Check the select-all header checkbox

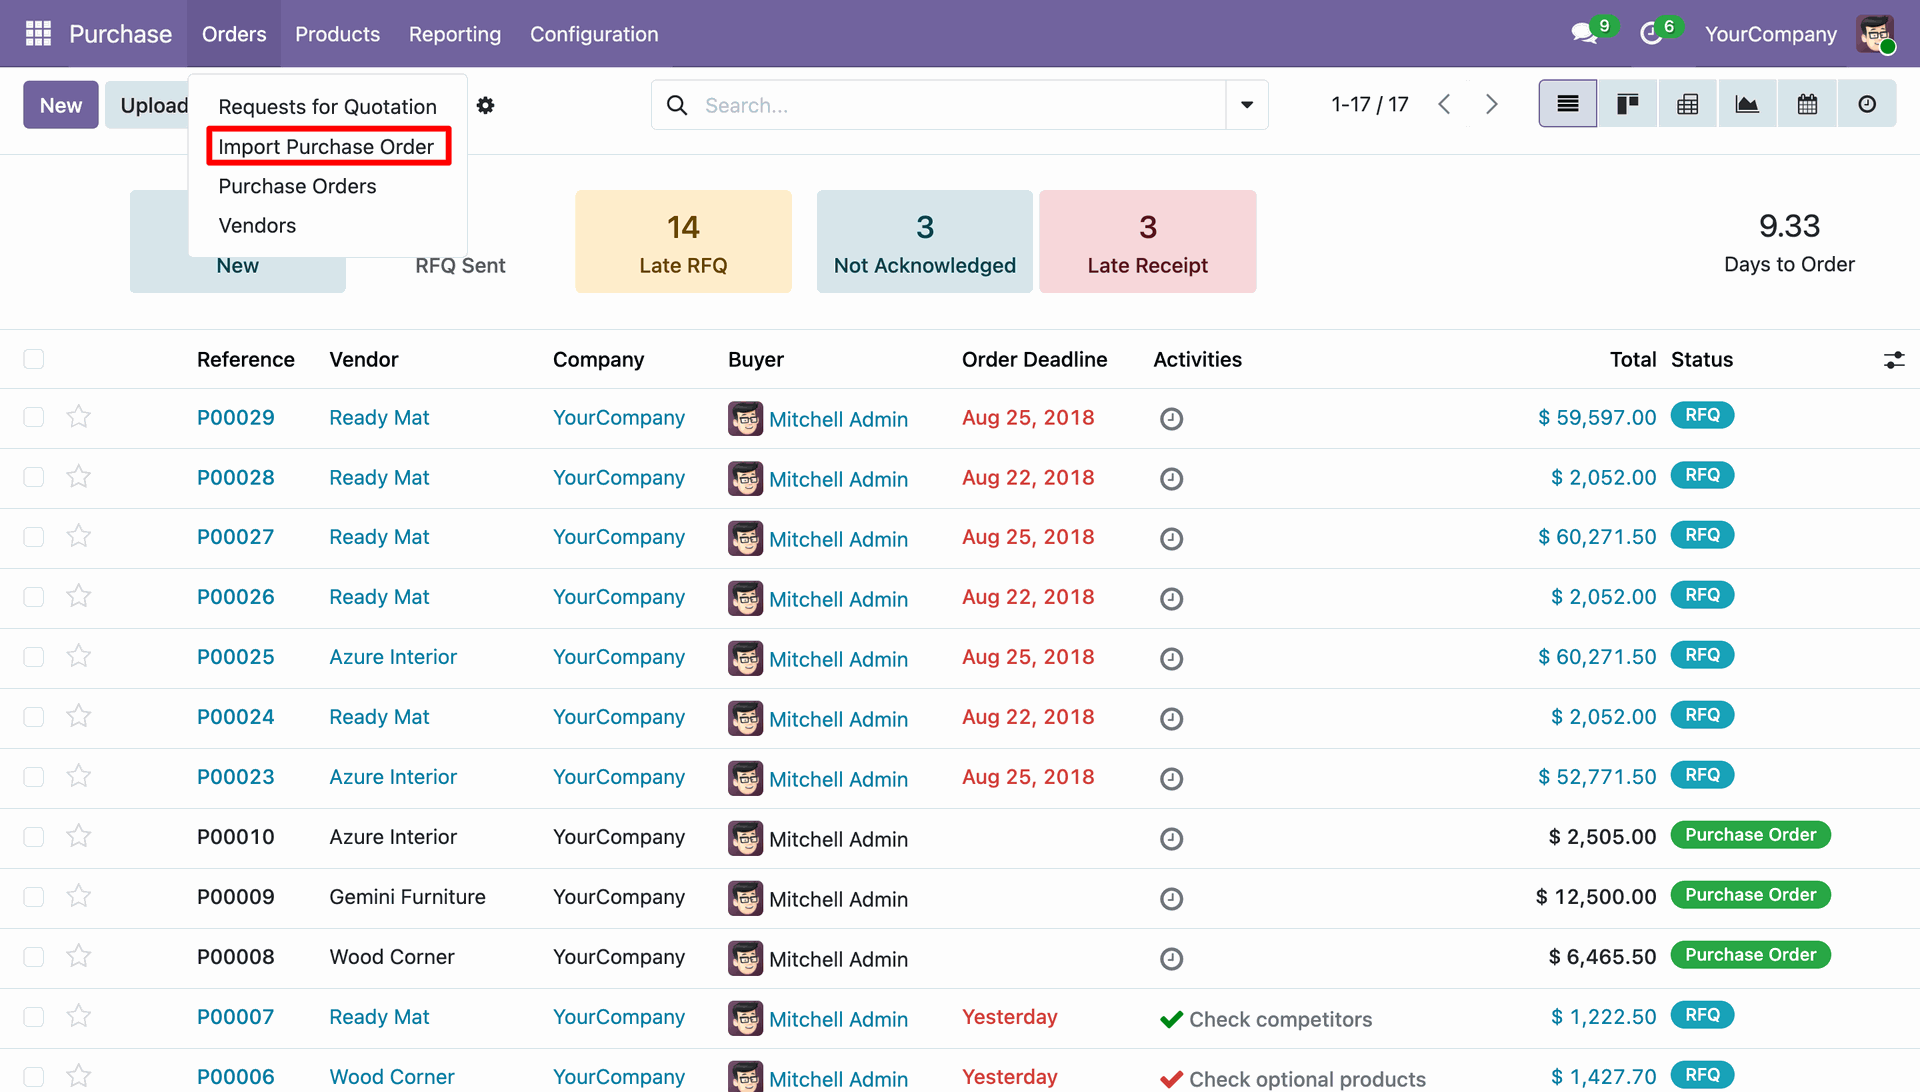point(34,359)
